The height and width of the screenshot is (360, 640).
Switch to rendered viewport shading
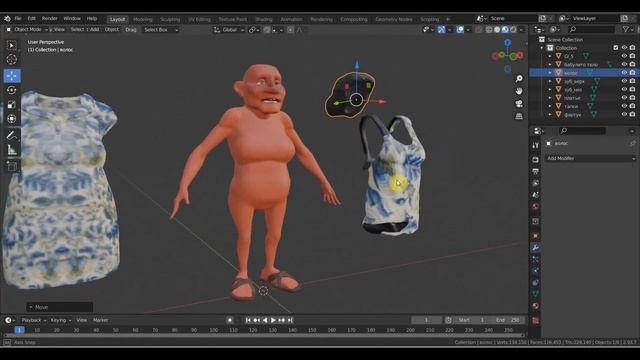[513, 29]
